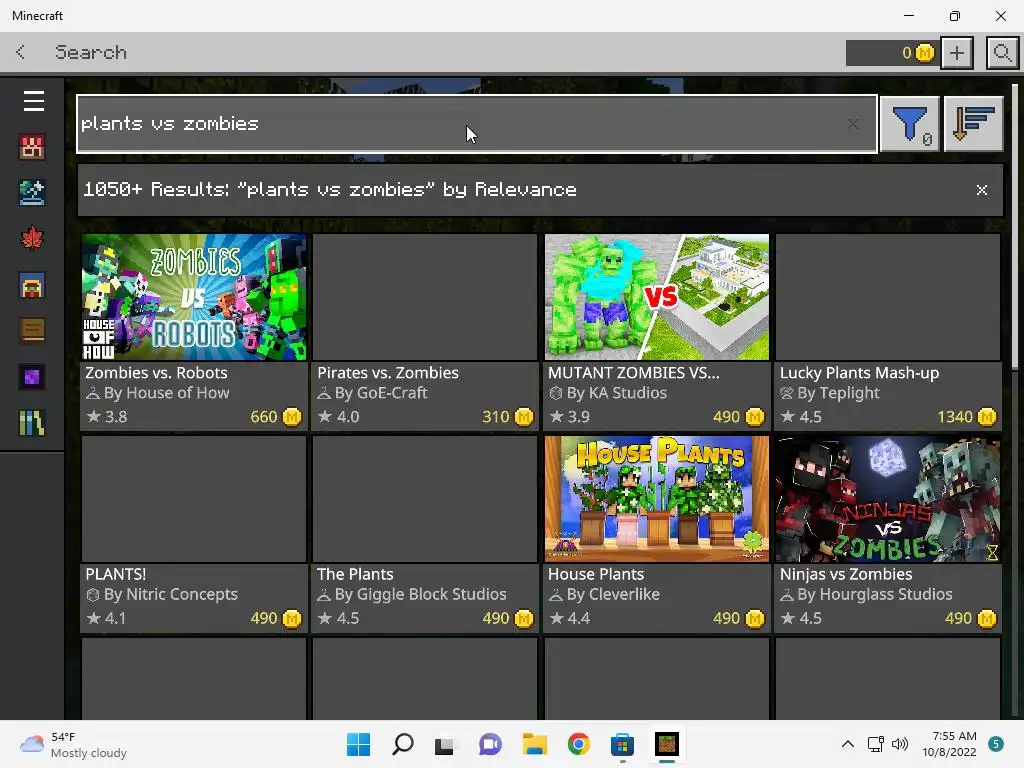Click the 310 coin price on Pirates vs. Zombies
The height and width of the screenshot is (768, 1024).
coord(507,417)
